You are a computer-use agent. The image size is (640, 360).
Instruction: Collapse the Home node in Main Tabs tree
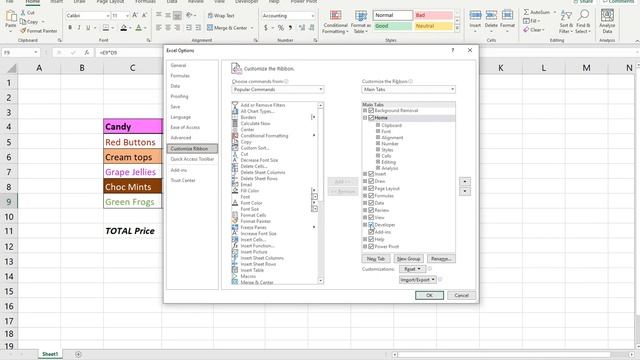click(365, 118)
